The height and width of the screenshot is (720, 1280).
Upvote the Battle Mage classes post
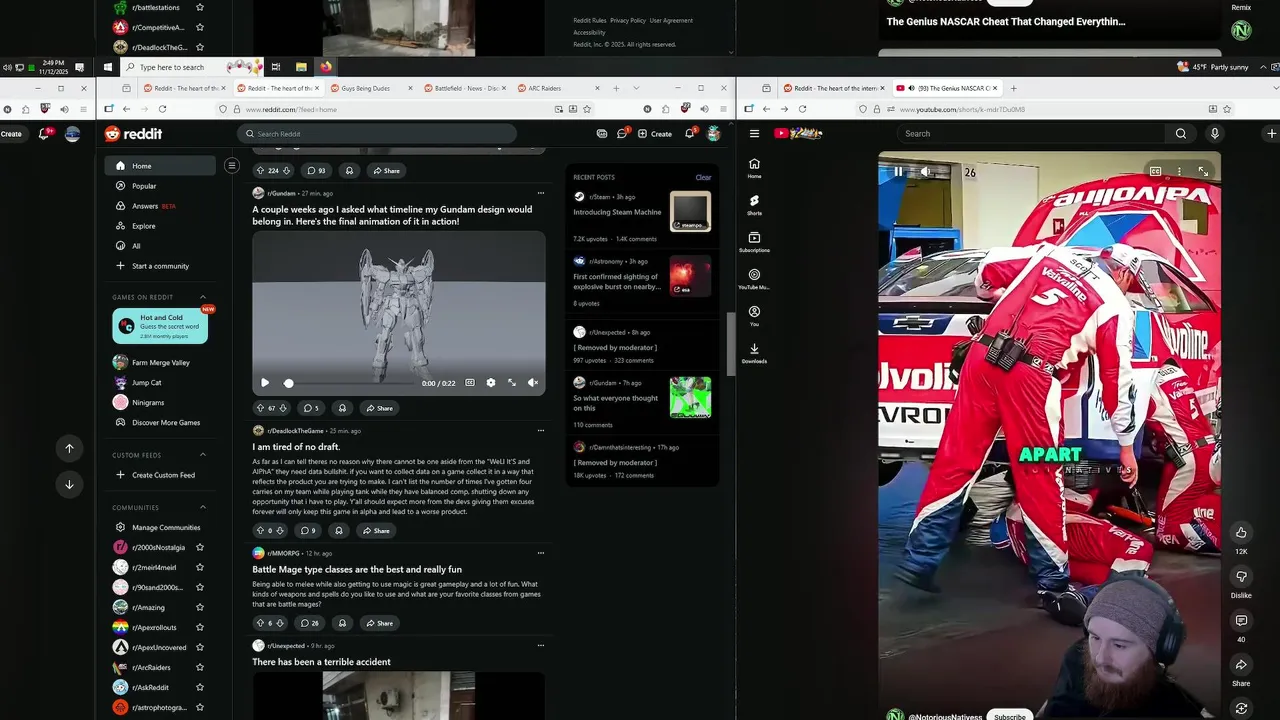click(261, 623)
